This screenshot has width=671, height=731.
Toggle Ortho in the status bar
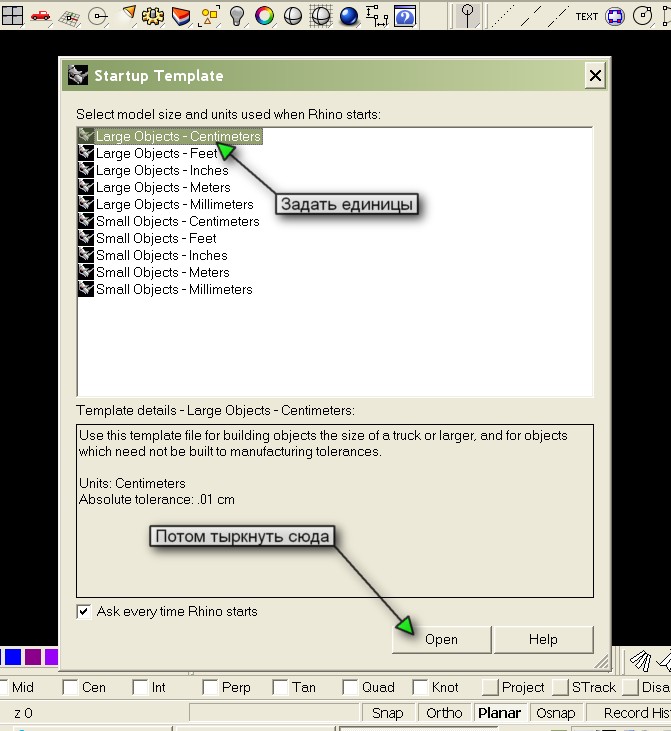[444, 713]
